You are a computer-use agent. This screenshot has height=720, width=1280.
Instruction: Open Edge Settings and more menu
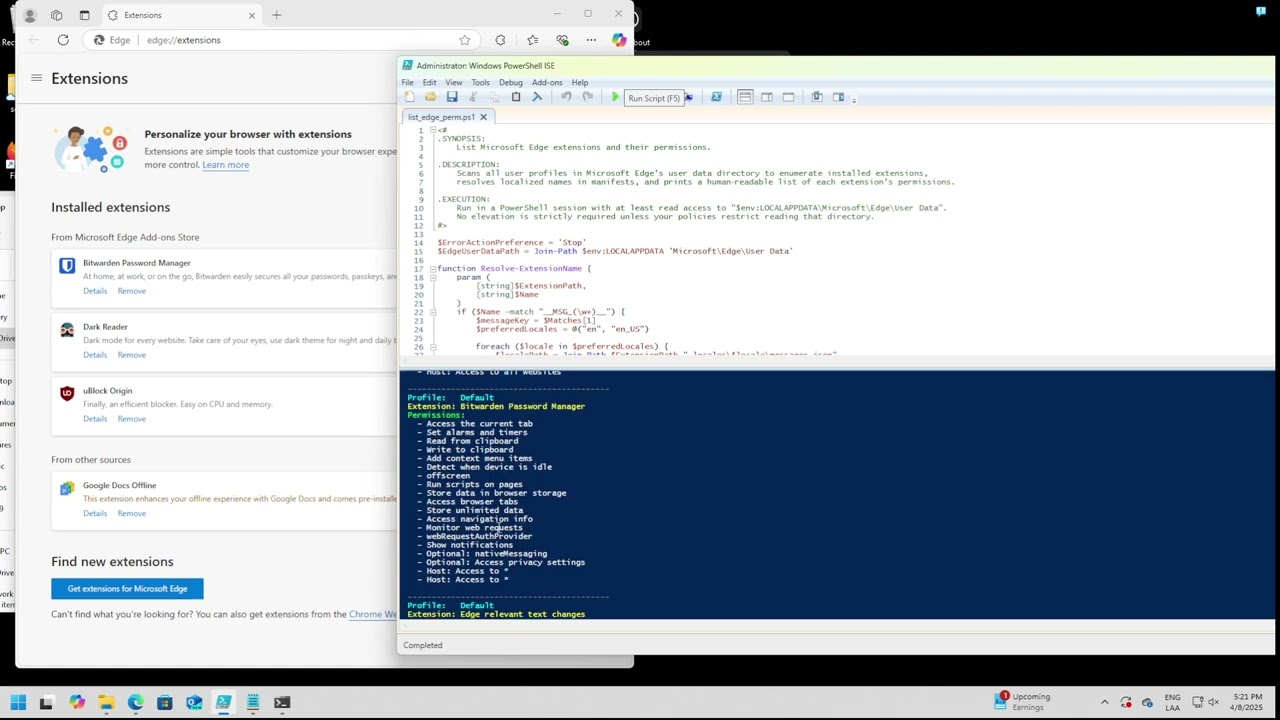(591, 40)
